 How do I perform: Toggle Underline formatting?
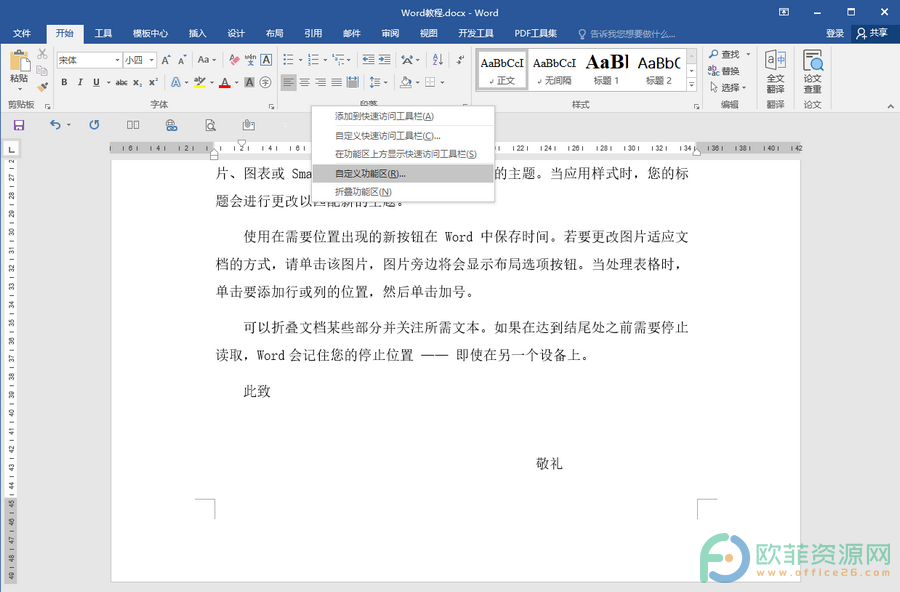[96, 83]
